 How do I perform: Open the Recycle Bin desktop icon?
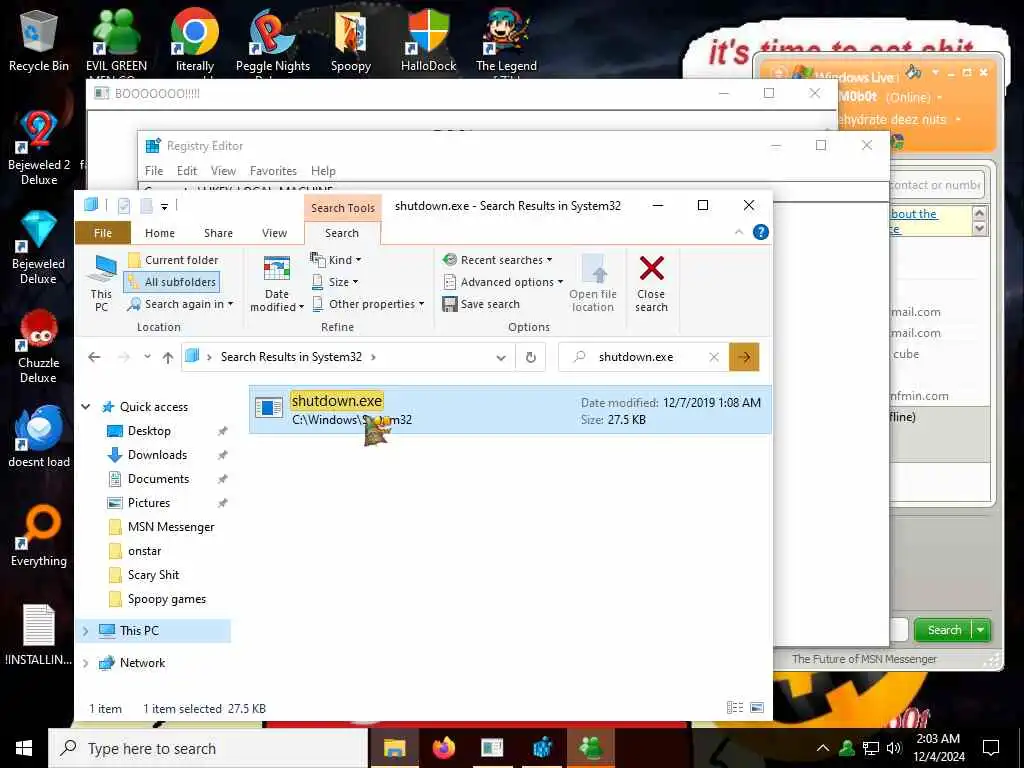39,39
